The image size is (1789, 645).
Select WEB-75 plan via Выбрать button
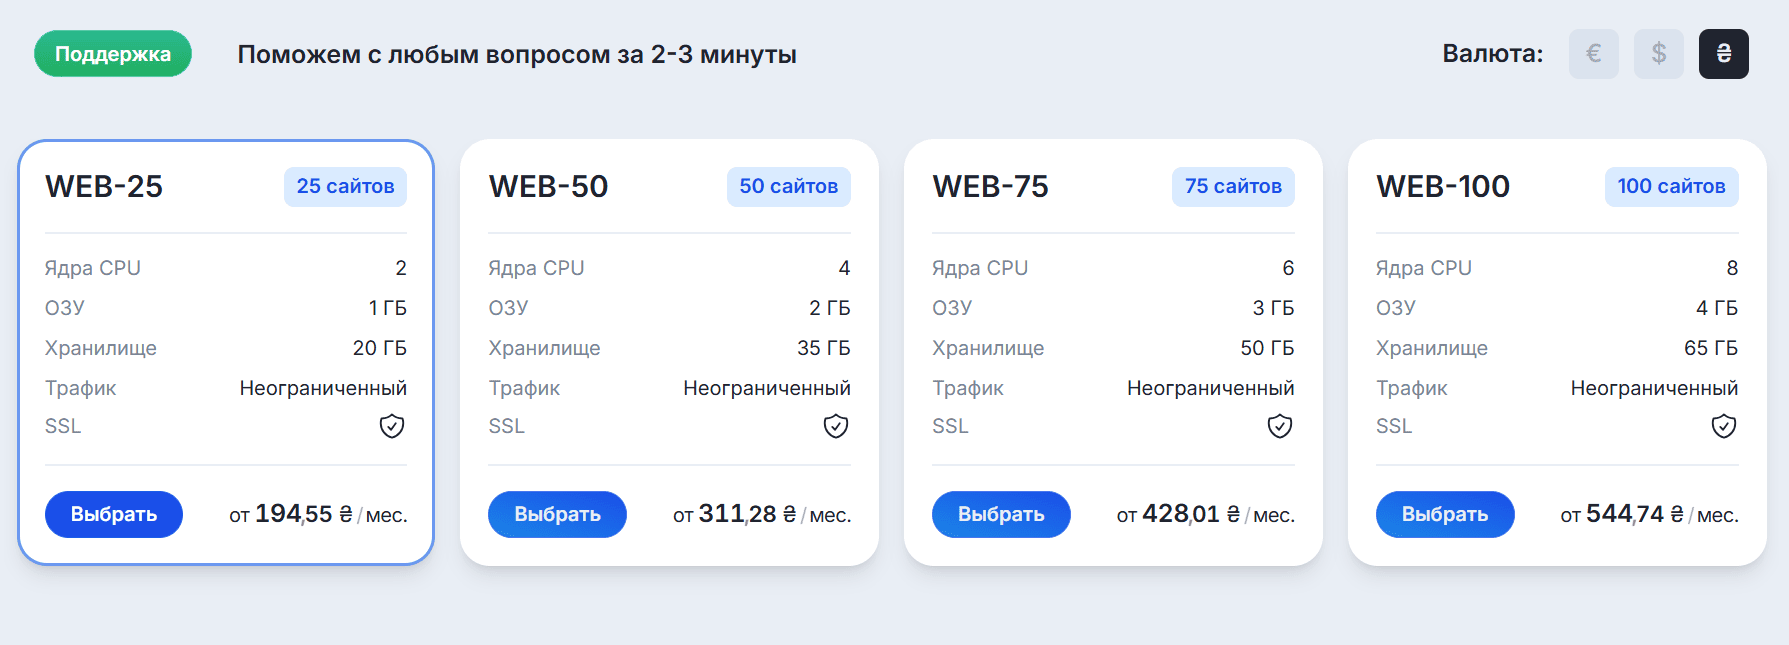pos(1001,514)
